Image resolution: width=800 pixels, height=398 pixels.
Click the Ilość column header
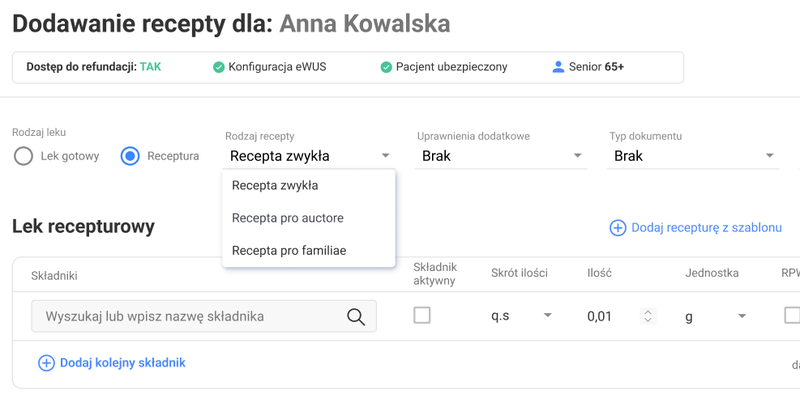pyautogui.click(x=599, y=273)
